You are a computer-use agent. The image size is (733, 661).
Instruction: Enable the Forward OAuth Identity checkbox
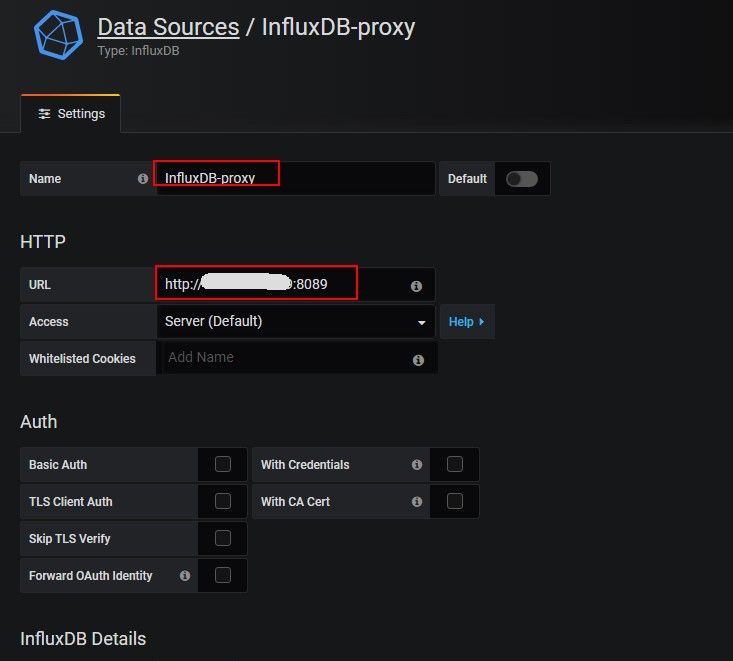click(x=223, y=575)
